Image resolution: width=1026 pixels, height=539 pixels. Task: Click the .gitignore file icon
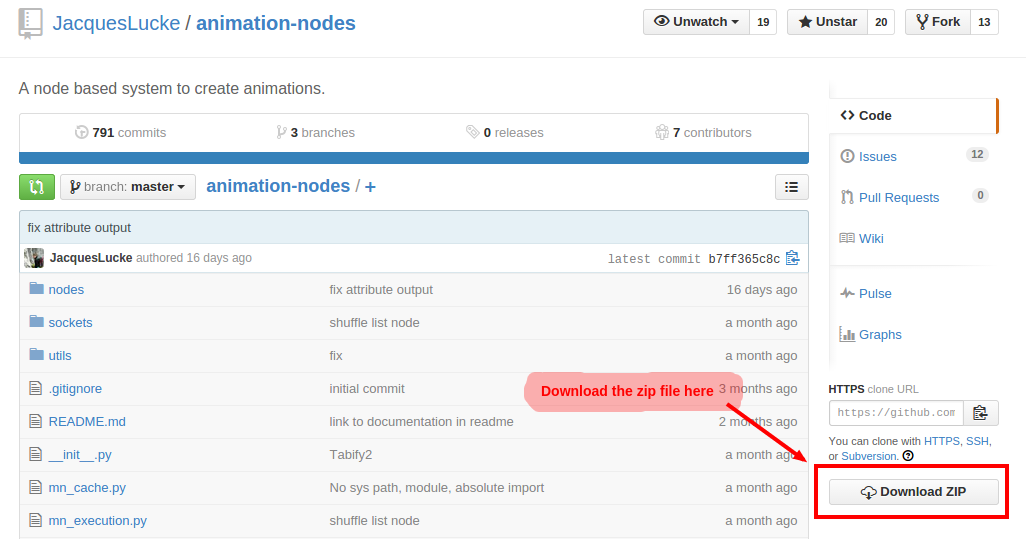(x=35, y=389)
